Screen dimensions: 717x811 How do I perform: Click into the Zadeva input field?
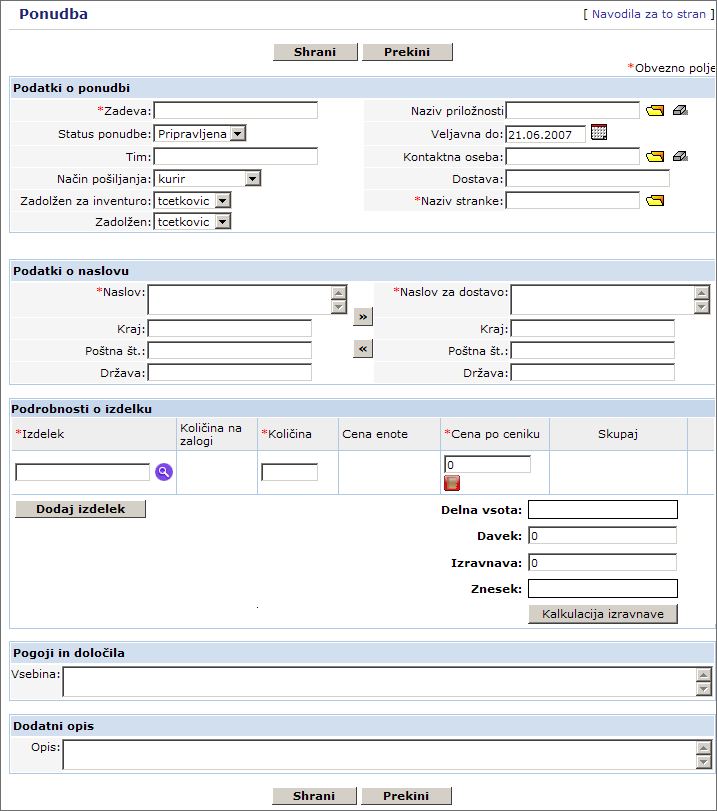(x=235, y=111)
